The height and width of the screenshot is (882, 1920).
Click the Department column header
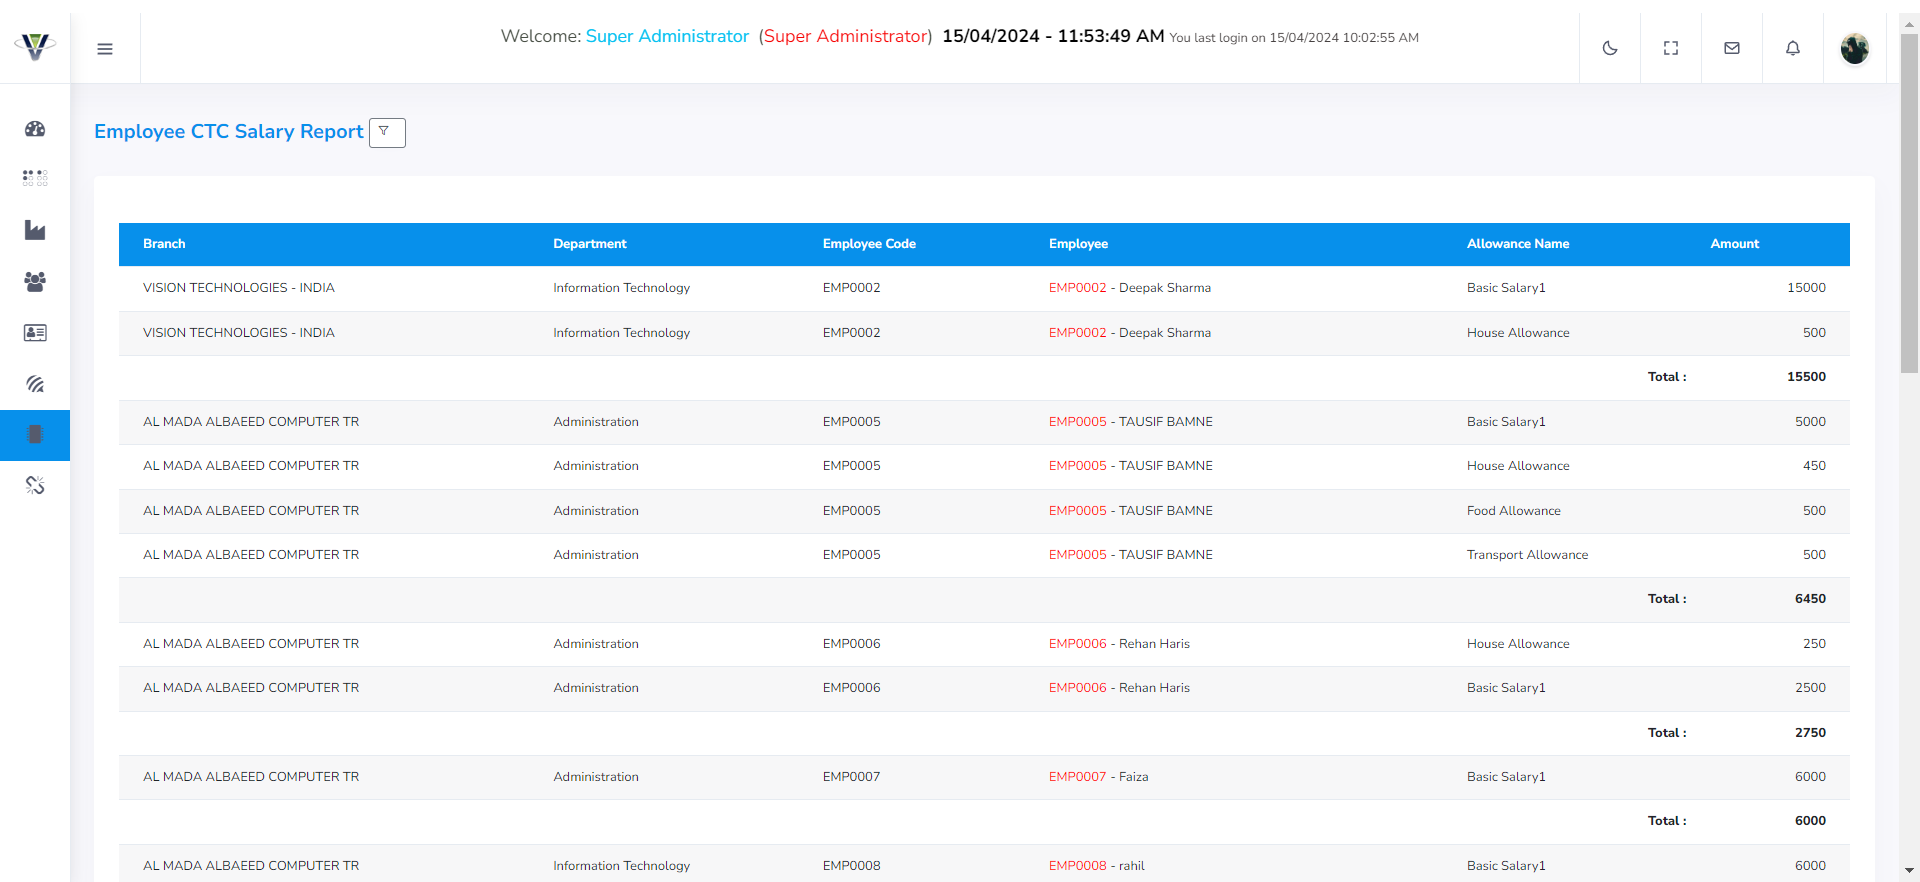click(590, 244)
